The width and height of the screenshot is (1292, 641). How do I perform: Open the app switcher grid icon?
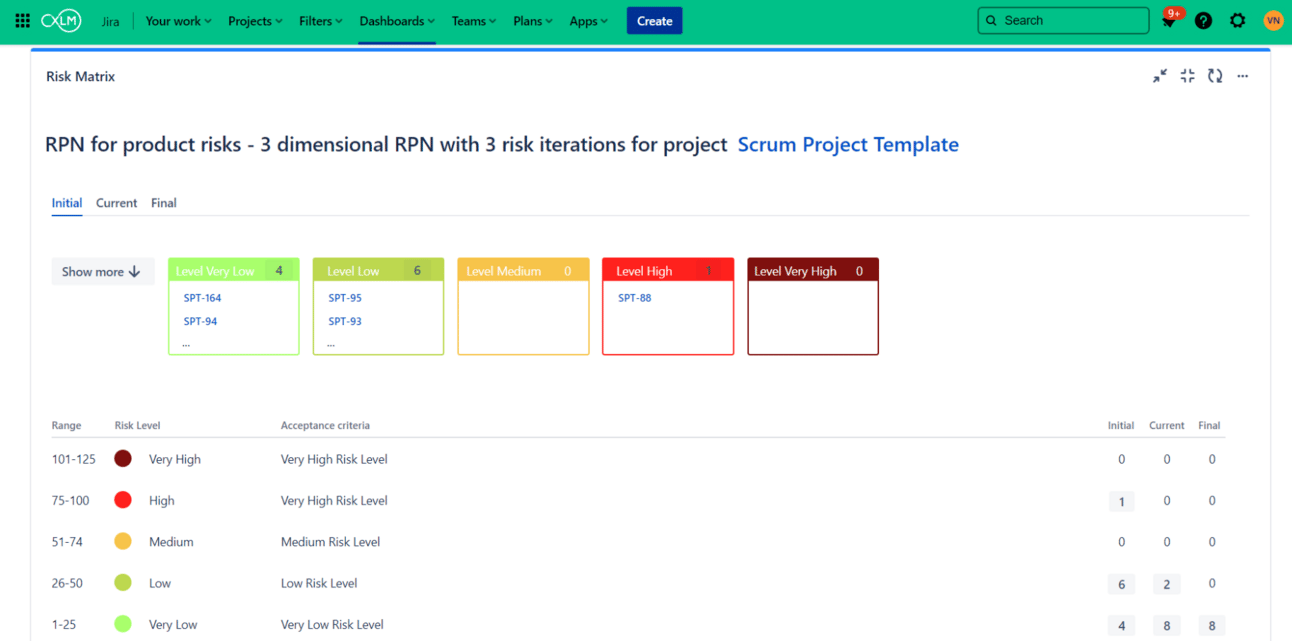click(22, 20)
